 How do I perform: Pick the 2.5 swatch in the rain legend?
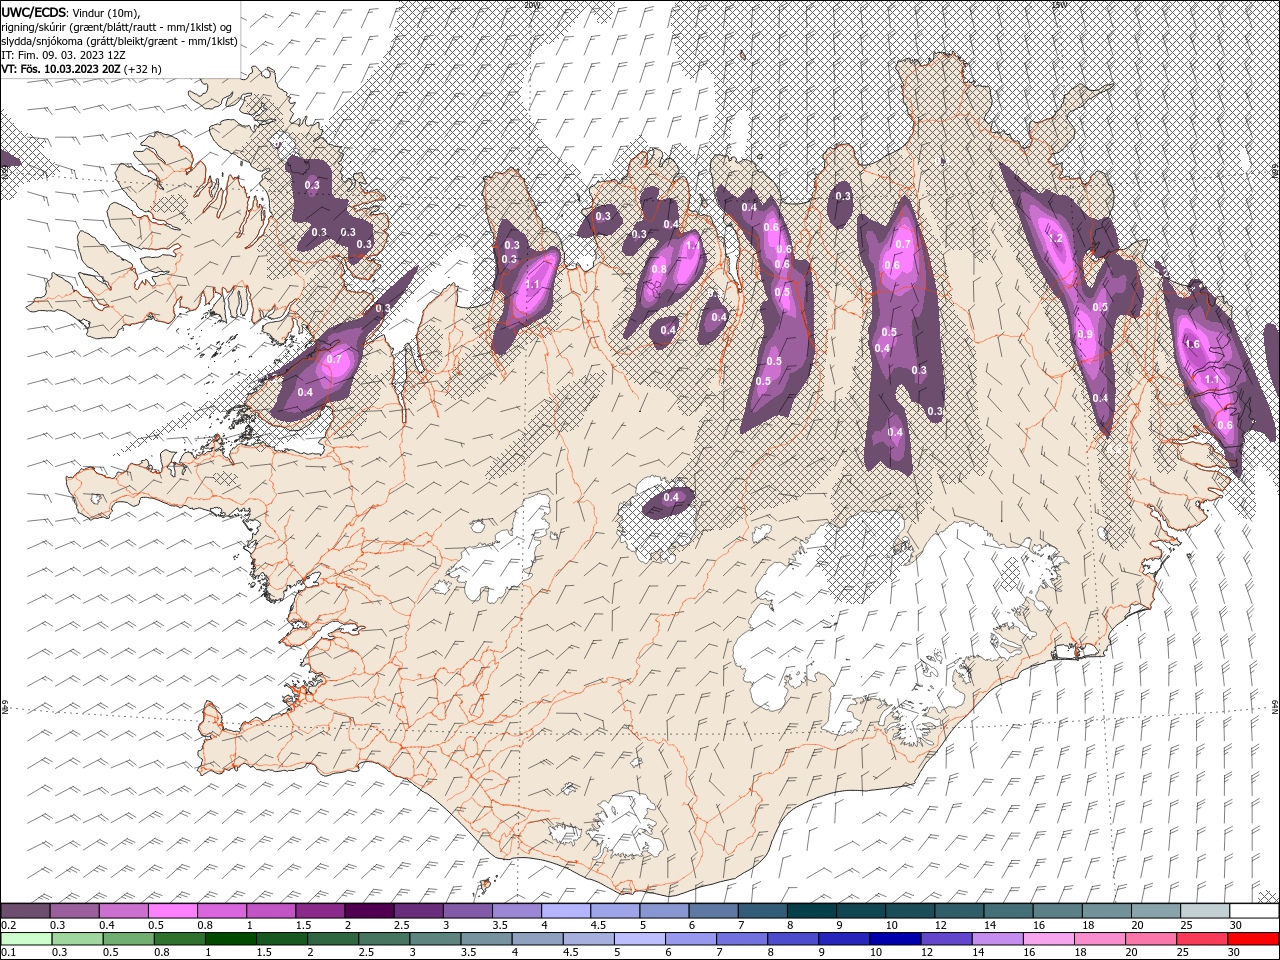tap(383, 939)
